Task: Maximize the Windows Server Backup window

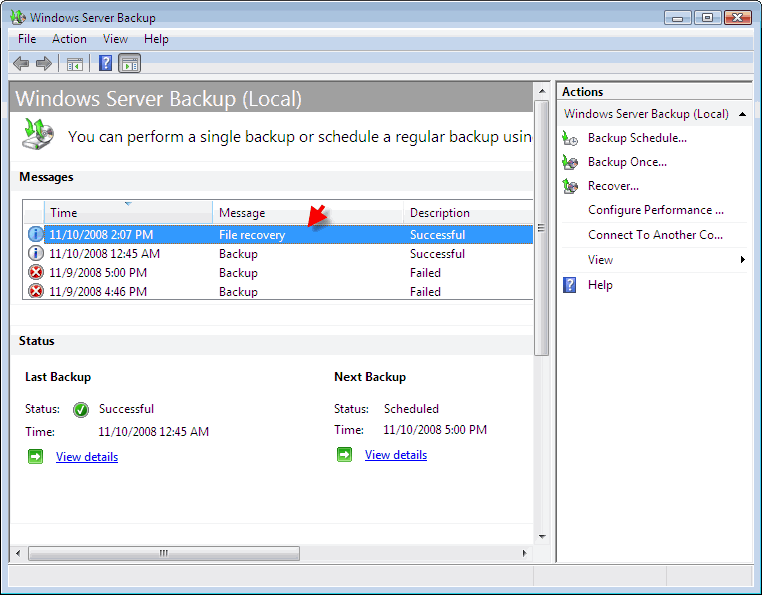Action: pyautogui.click(x=707, y=18)
